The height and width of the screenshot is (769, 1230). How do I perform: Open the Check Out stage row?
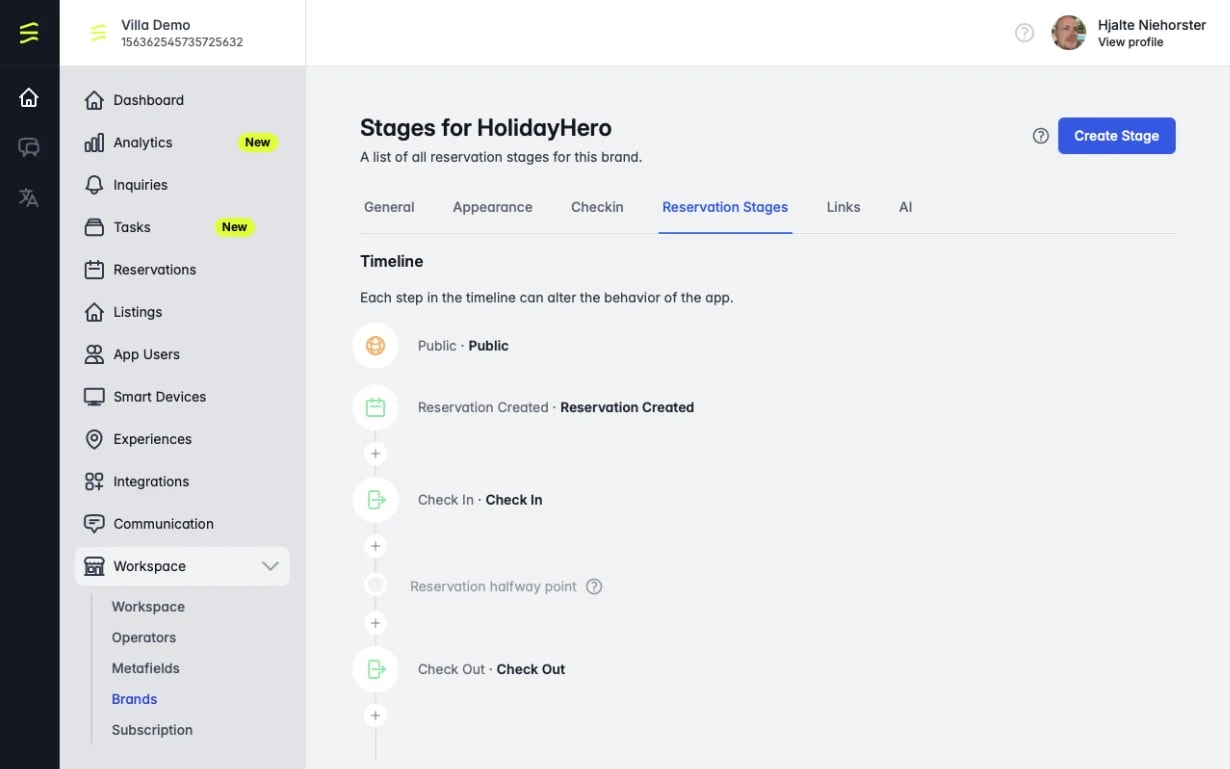point(491,669)
